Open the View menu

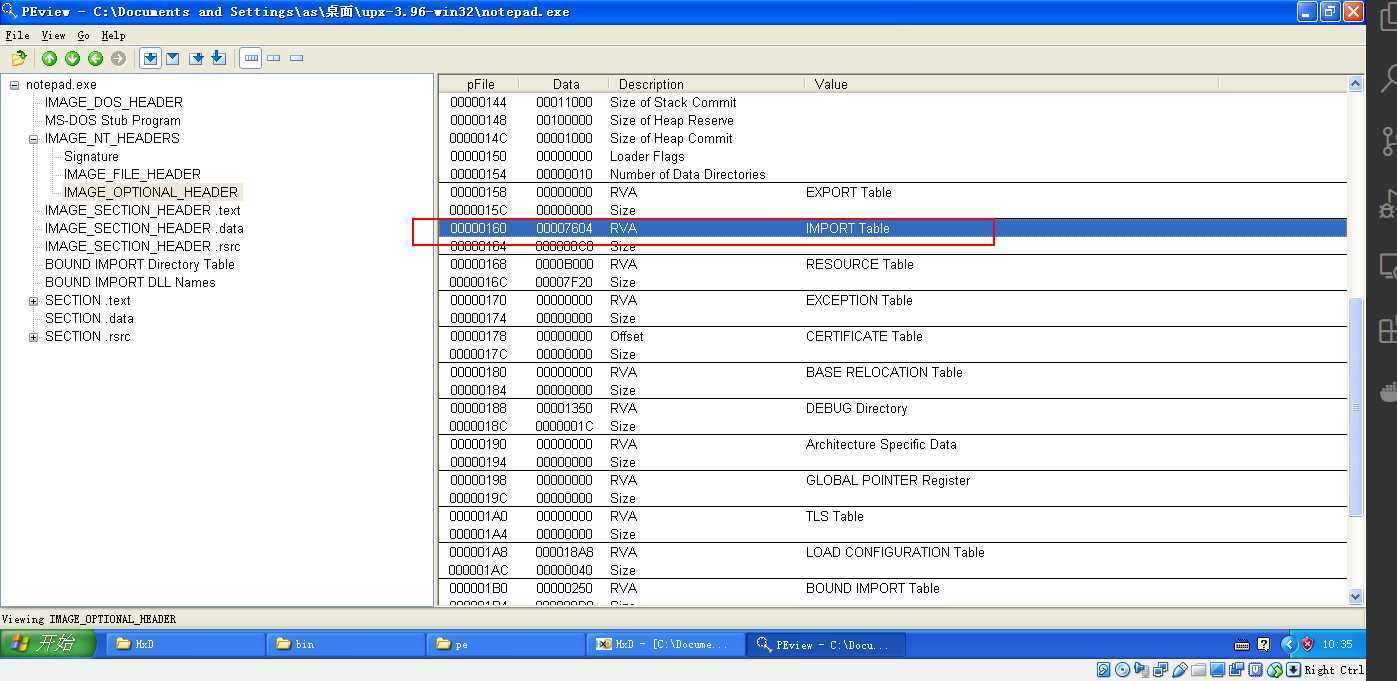coord(53,35)
